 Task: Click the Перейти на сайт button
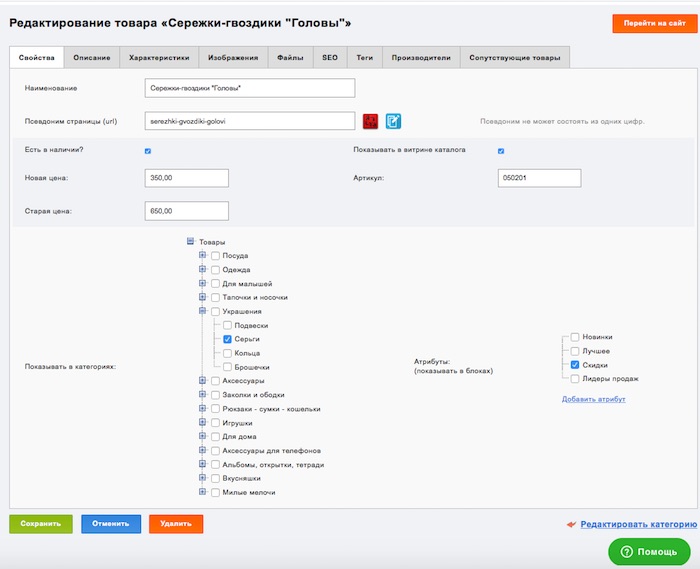pos(654,23)
